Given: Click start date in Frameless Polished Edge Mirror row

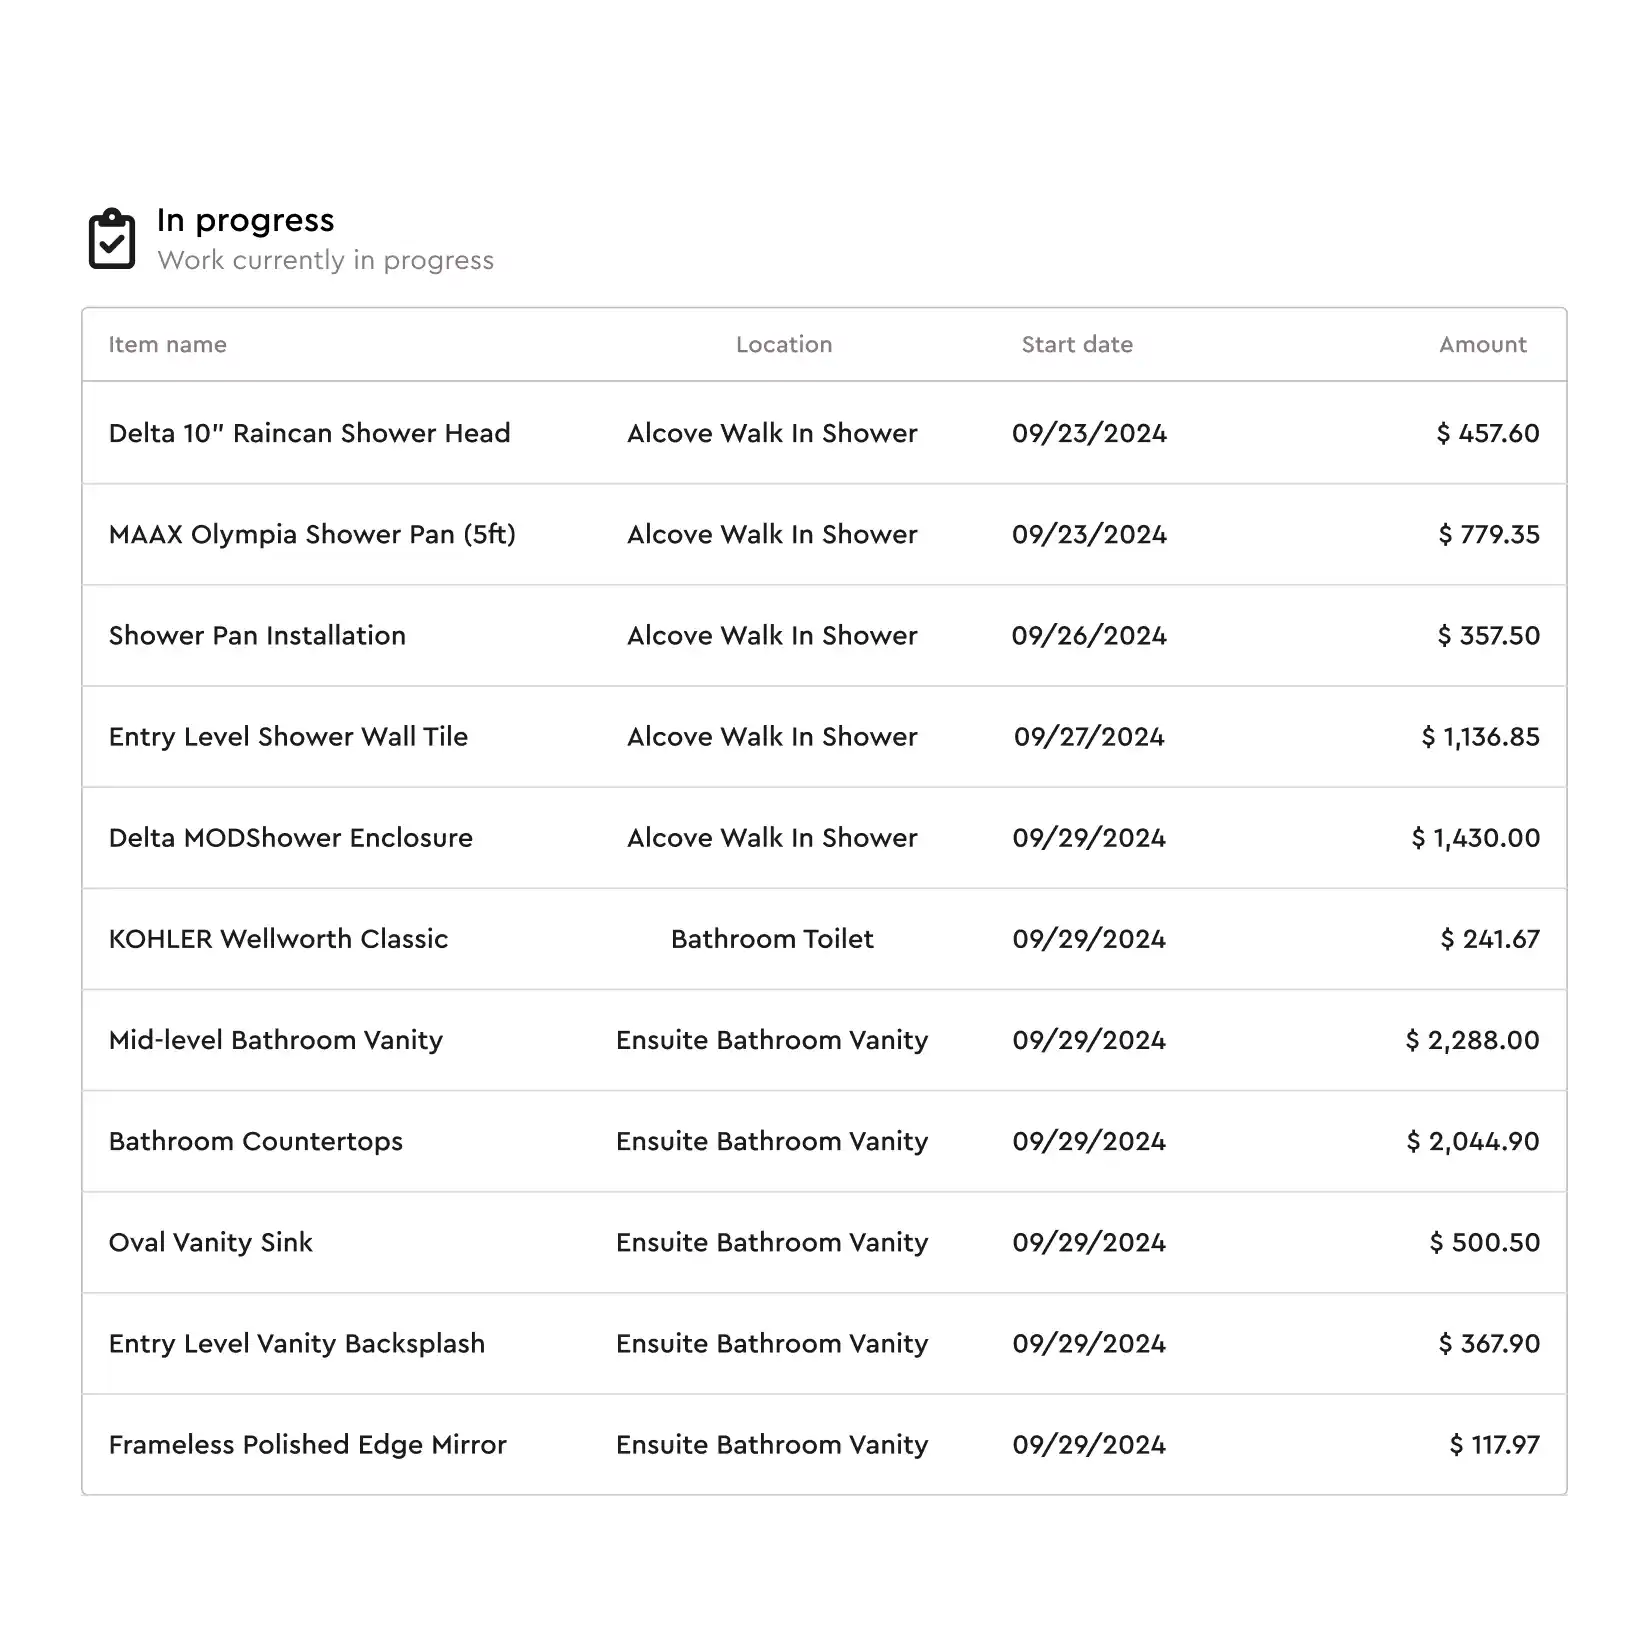Looking at the screenshot, I should [x=1089, y=1444].
